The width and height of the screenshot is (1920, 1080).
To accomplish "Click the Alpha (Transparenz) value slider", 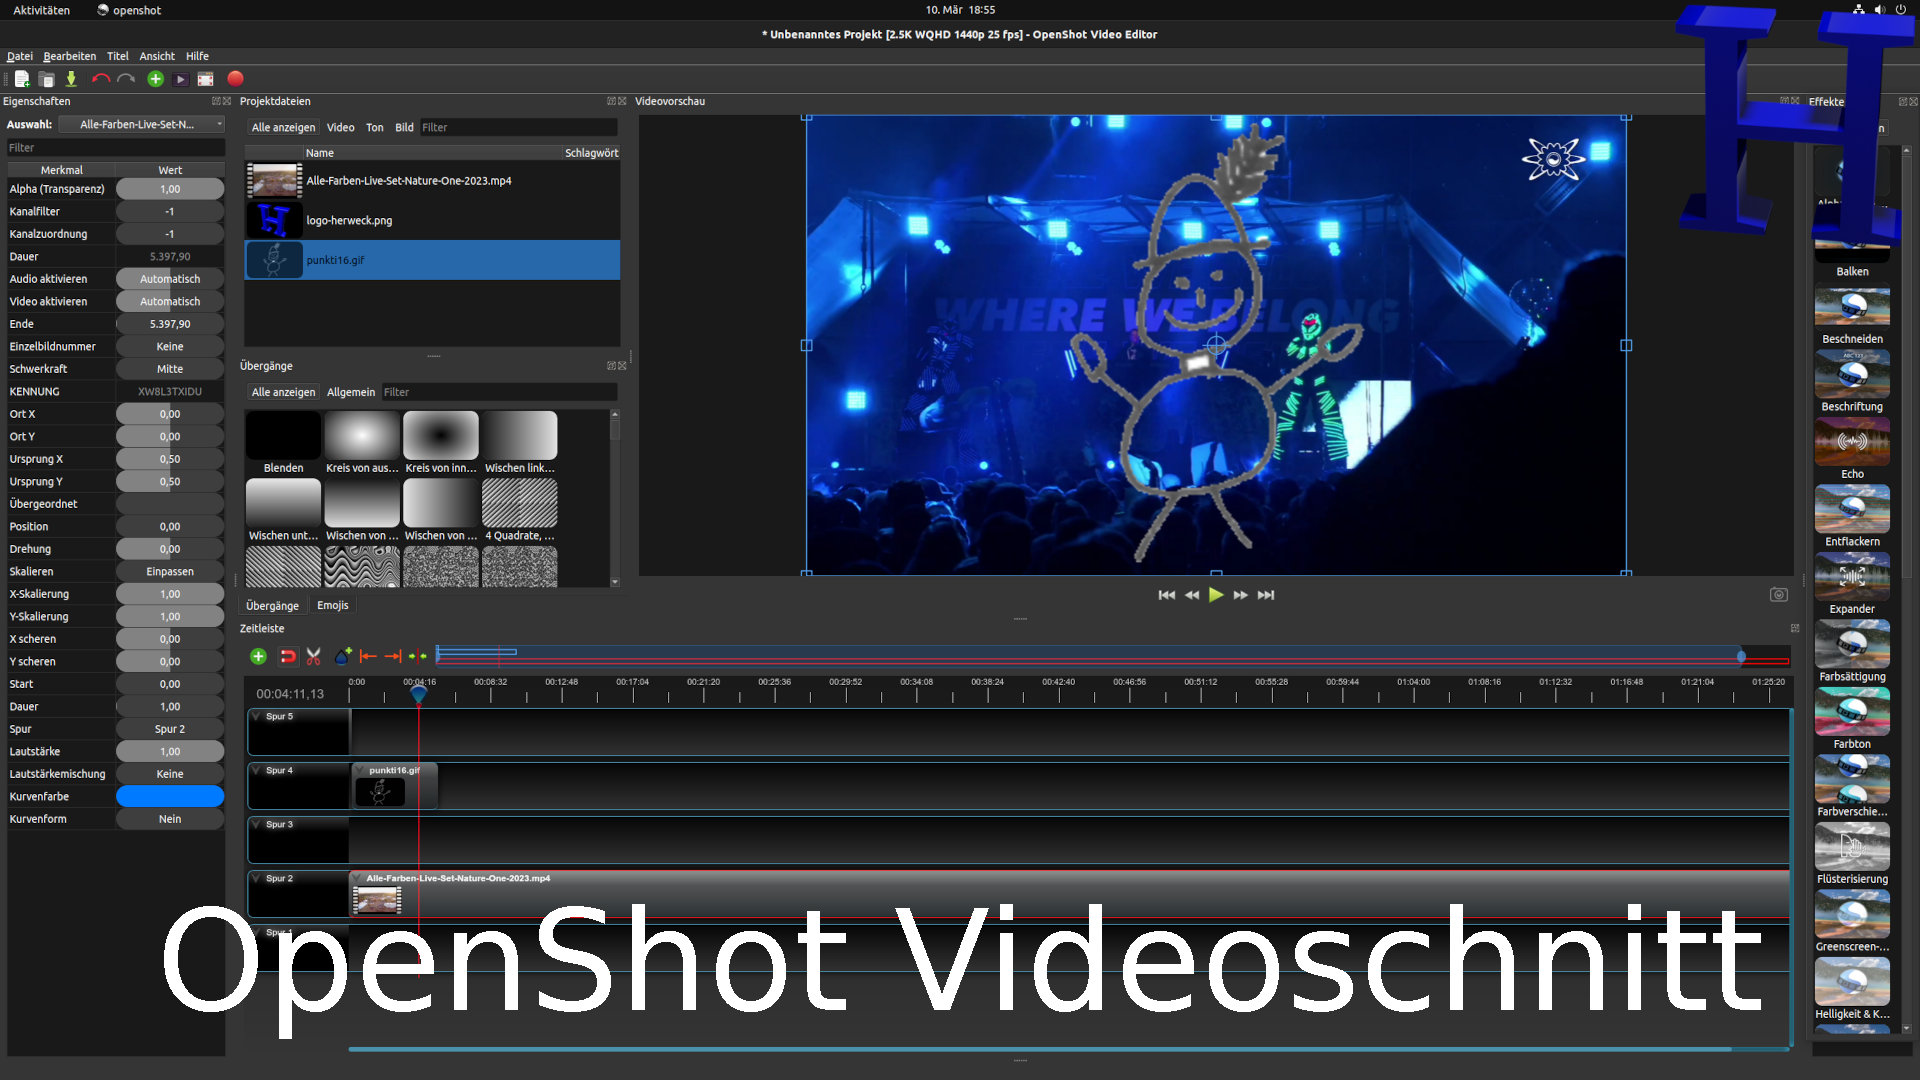I will [x=170, y=189].
